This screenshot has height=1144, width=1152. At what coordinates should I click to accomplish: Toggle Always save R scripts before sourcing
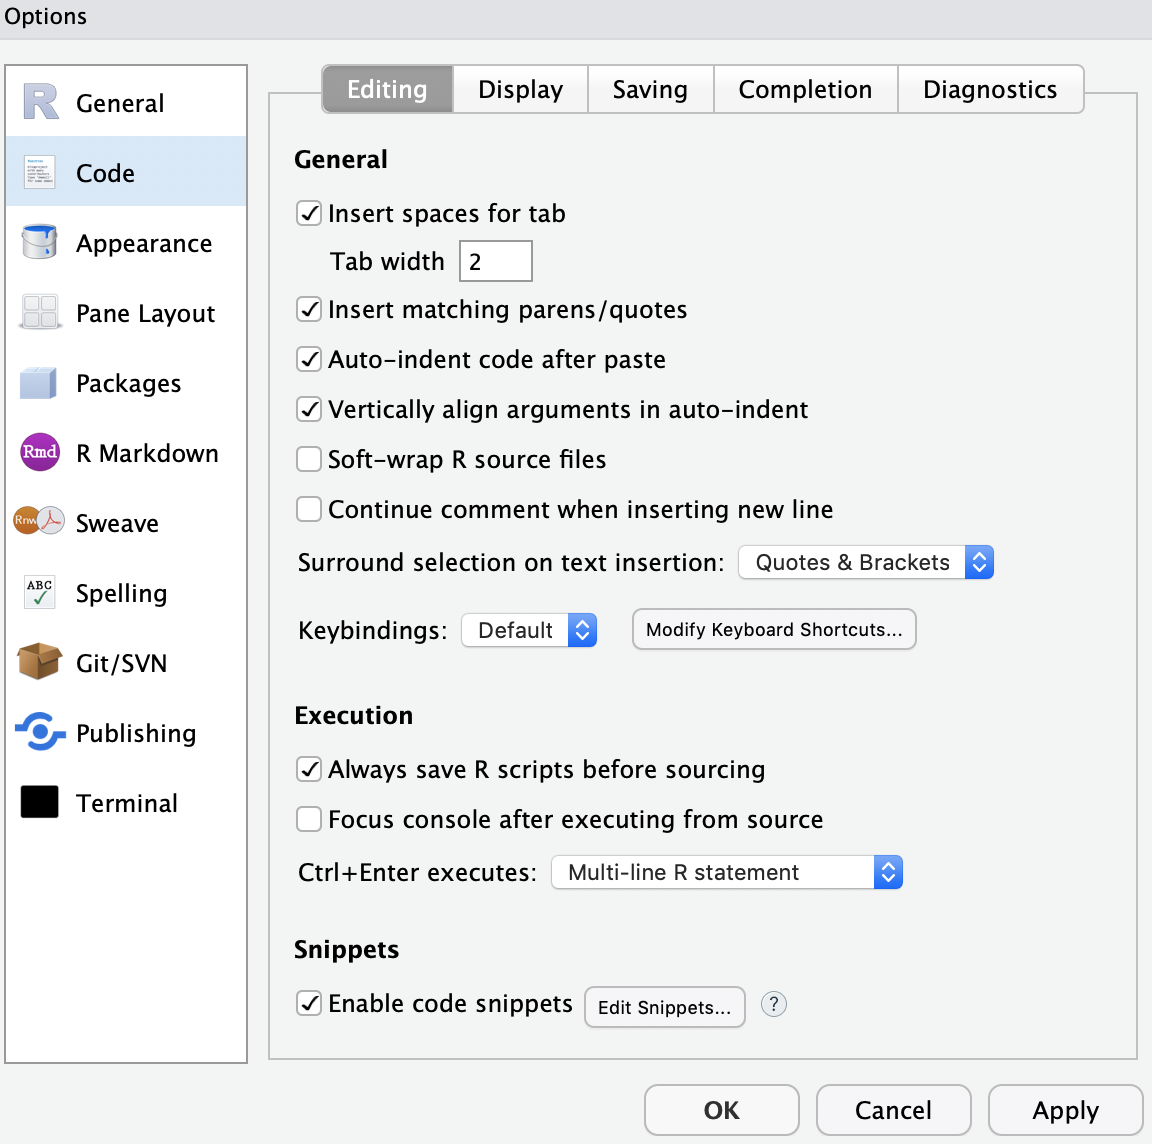click(x=309, y=769)
